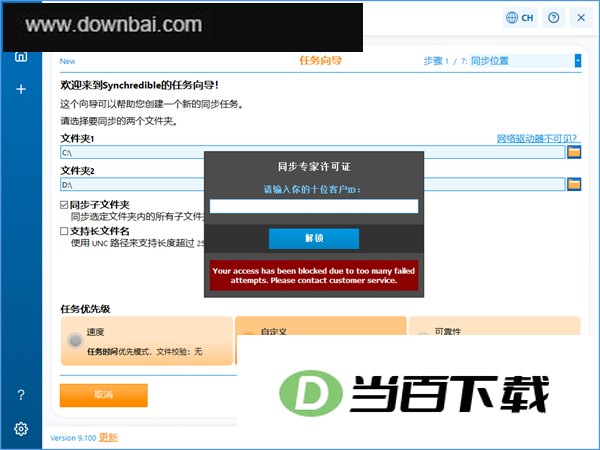600x450 pixels.
Task: Click the orange 取消 cancel button
Action: coord(104,395)
